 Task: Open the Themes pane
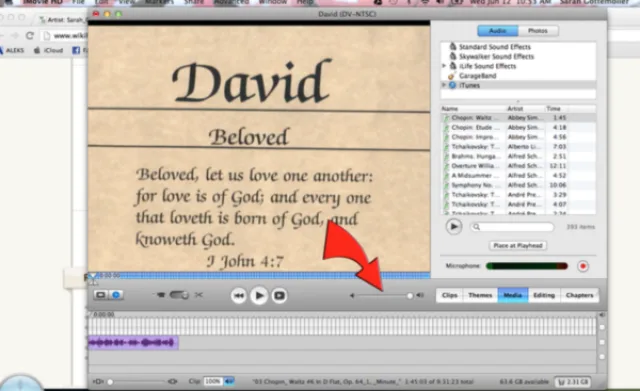[480, 295]
